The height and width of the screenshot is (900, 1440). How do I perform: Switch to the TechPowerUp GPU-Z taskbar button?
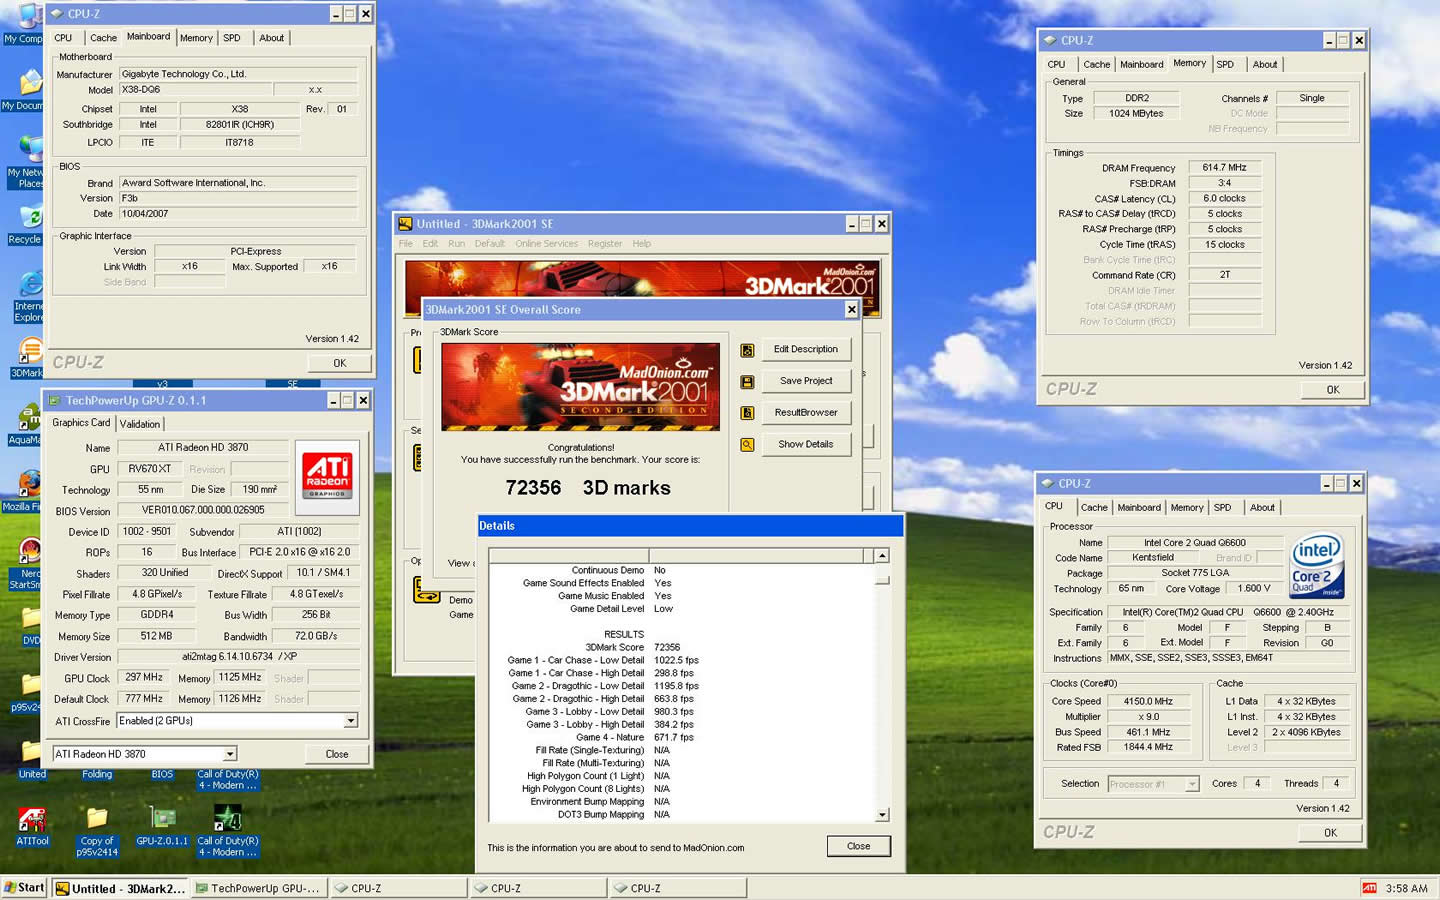(x=259, y=888)
